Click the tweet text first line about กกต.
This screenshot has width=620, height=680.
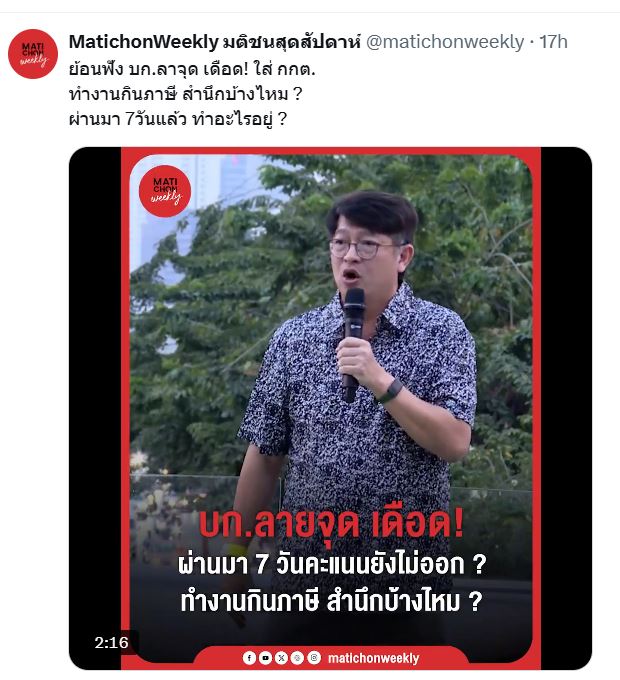192,69
